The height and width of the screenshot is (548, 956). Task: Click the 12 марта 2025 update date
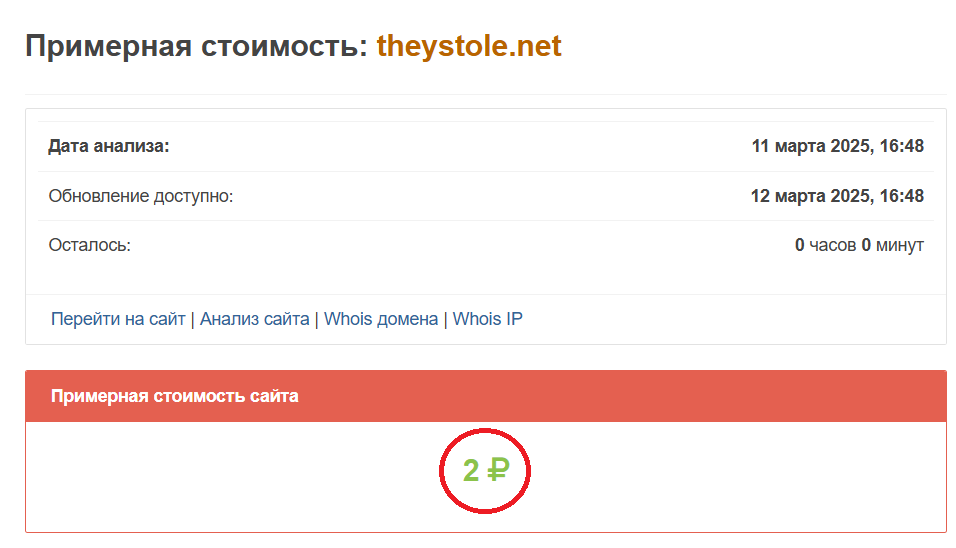[809, 196]
